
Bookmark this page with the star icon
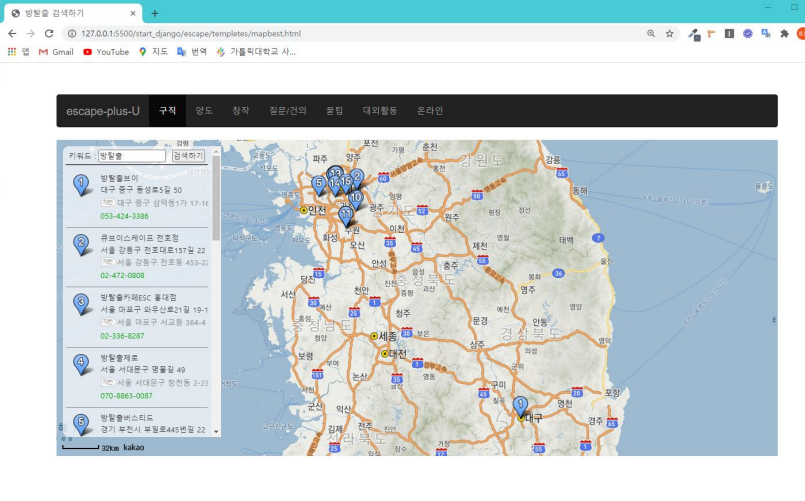click(x=669, y=33)
